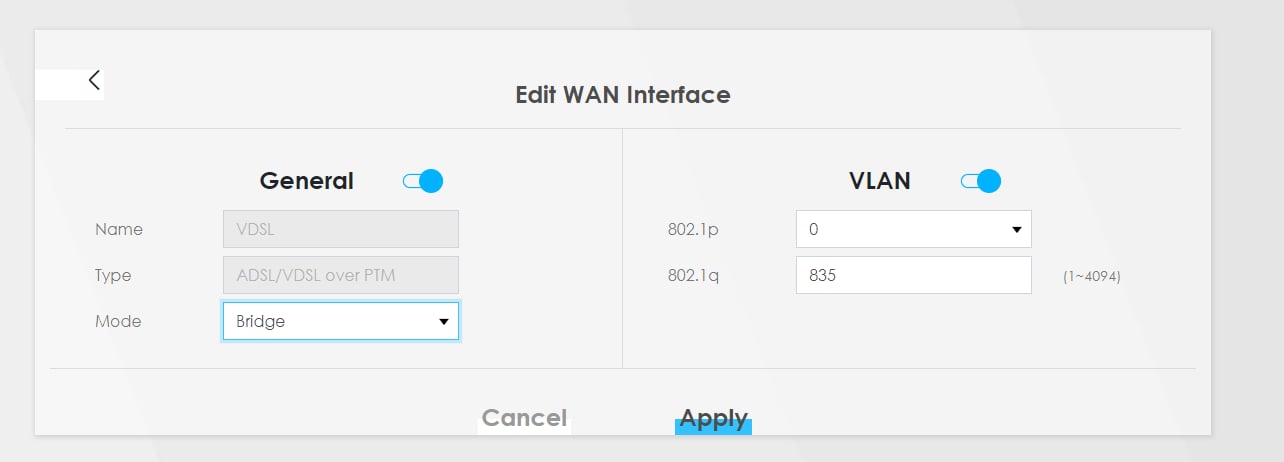The image size is (1284, 462).
Task: Click the VLAN section heading
Action: (x=879, y=181)
